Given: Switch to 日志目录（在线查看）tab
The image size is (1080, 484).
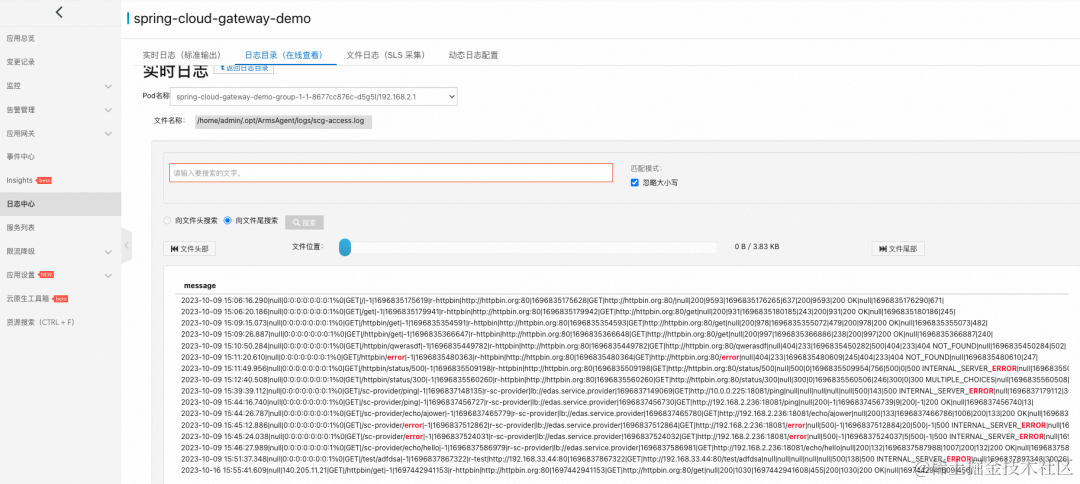Looking at the screenshot, I should (x=284, y=55).
